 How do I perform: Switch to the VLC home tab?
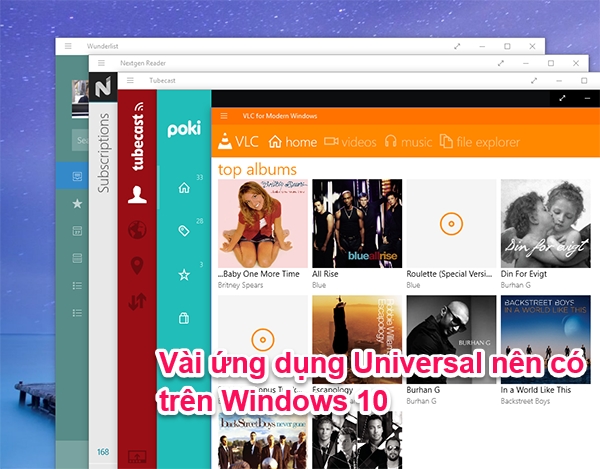293,142
